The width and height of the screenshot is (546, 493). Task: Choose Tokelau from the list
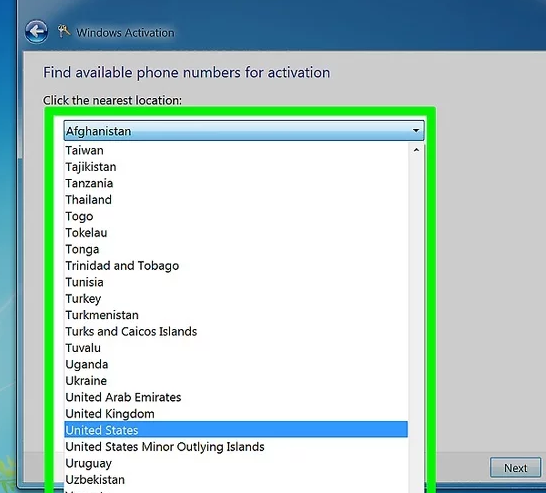coord(236,233)
